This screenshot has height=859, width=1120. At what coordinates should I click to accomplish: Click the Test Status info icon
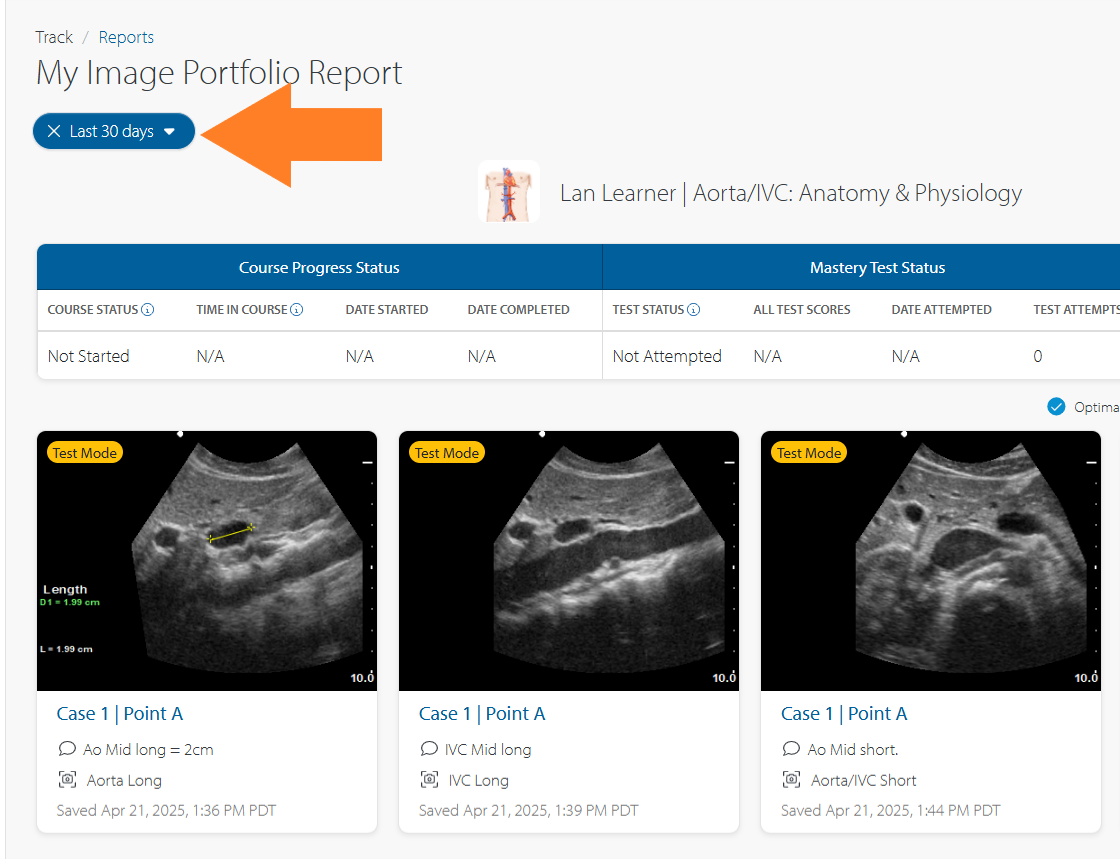click(x=694, y=310)
